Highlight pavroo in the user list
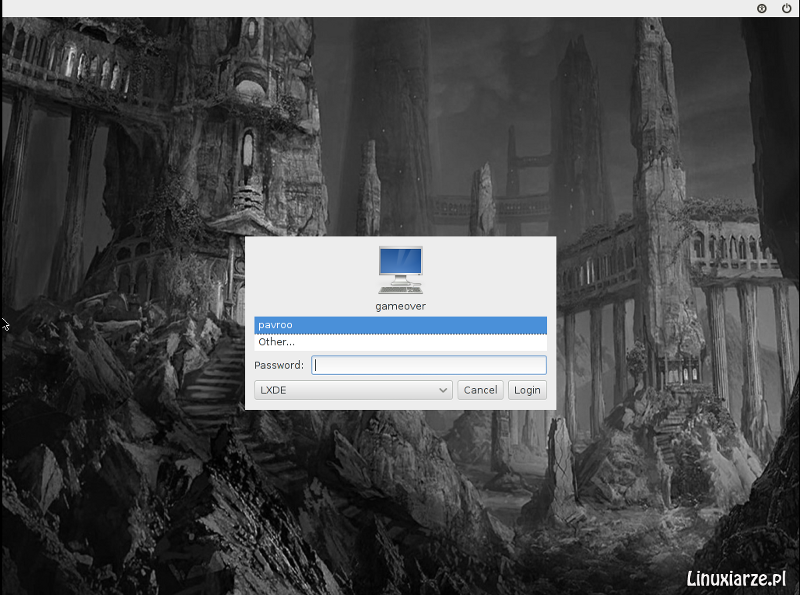Screen dimensions: 800x595 point(400,325)
